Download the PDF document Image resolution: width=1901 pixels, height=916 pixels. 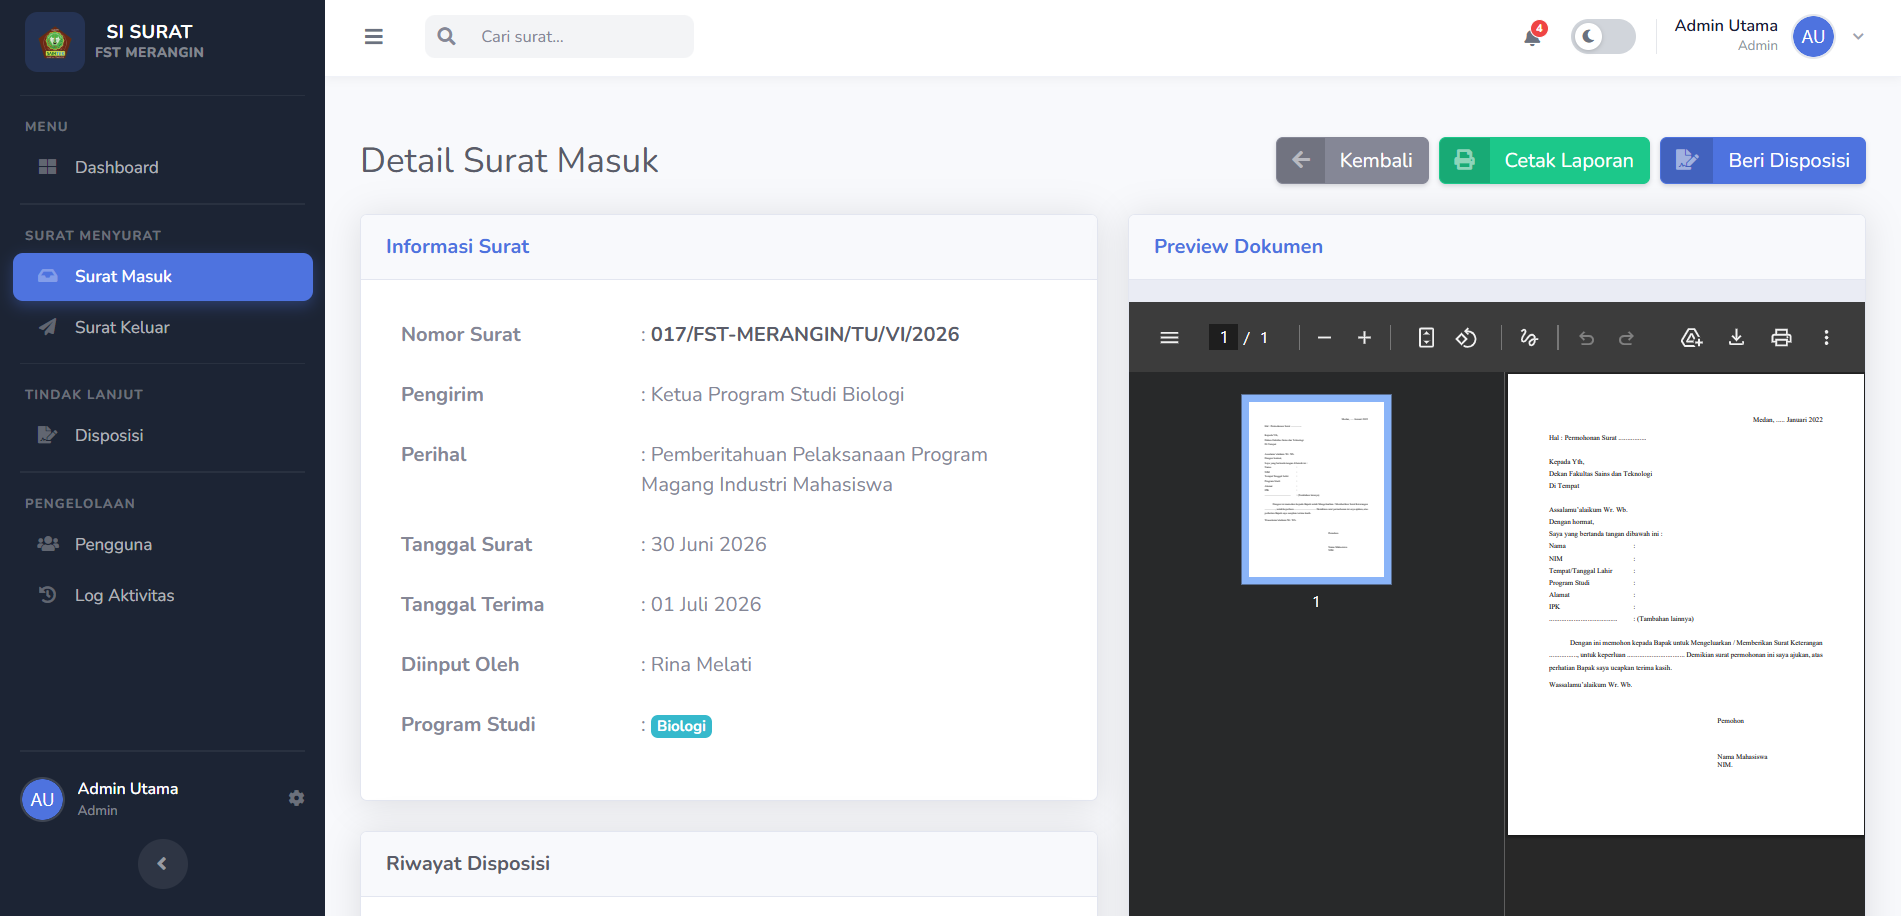[1736, 338]
